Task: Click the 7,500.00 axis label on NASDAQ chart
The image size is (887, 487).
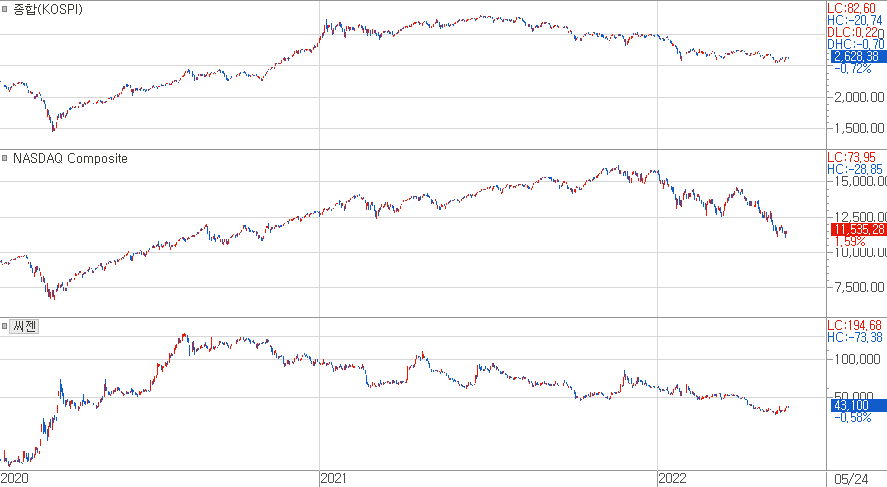Action: (x=859, y=287)
